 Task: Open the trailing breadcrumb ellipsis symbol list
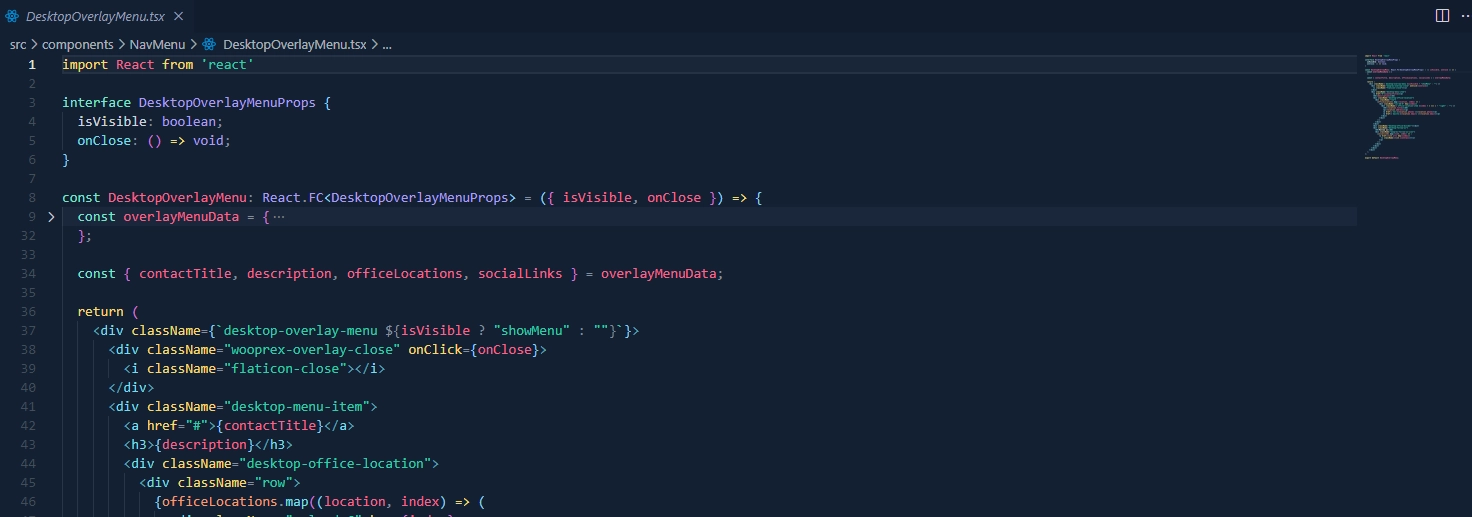coord(386,45)
